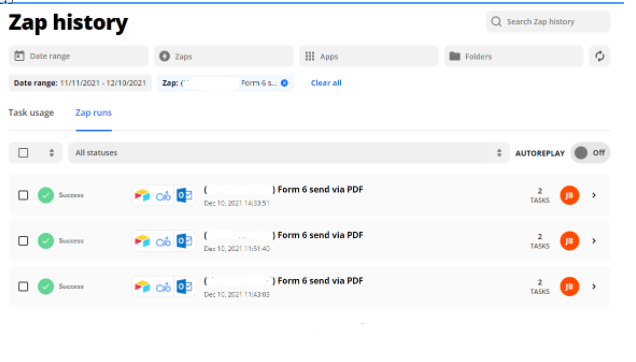
Task: Click Airtable icon in 11:51:40 run
Action: [142, 241]
